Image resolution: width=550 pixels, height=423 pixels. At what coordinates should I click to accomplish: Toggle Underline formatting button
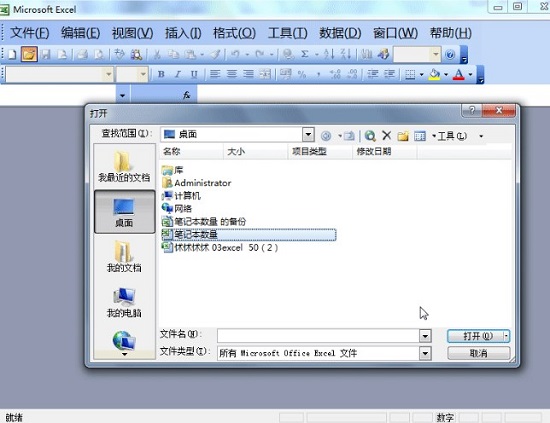click(x=194, y=74)
